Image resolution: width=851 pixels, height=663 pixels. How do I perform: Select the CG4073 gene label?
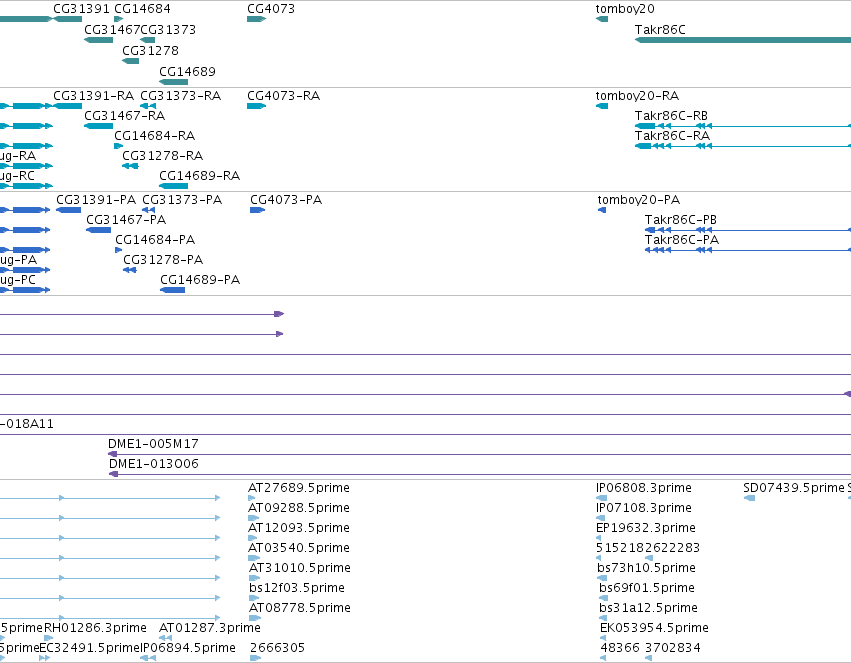click(271, 9)
